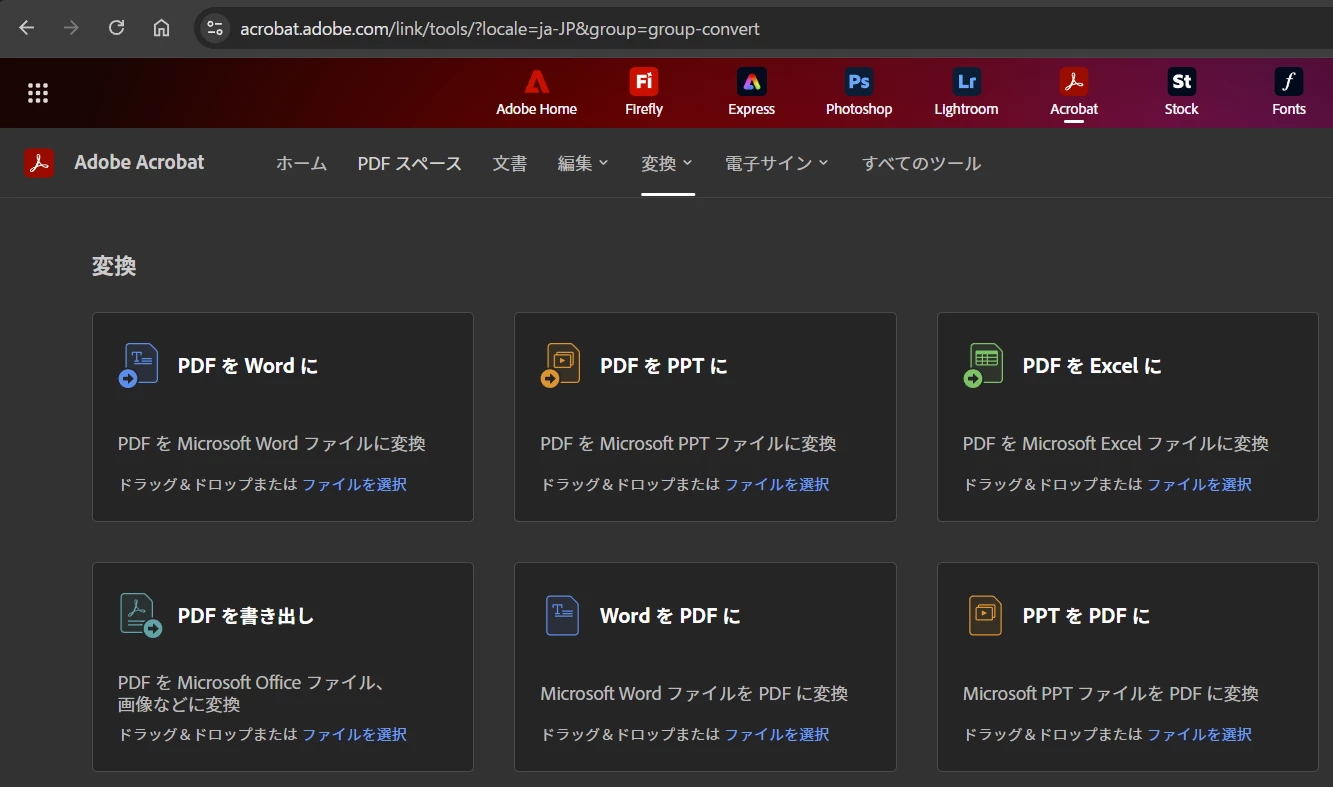Select file link in PDF を Word に card

tap(355, 484)
